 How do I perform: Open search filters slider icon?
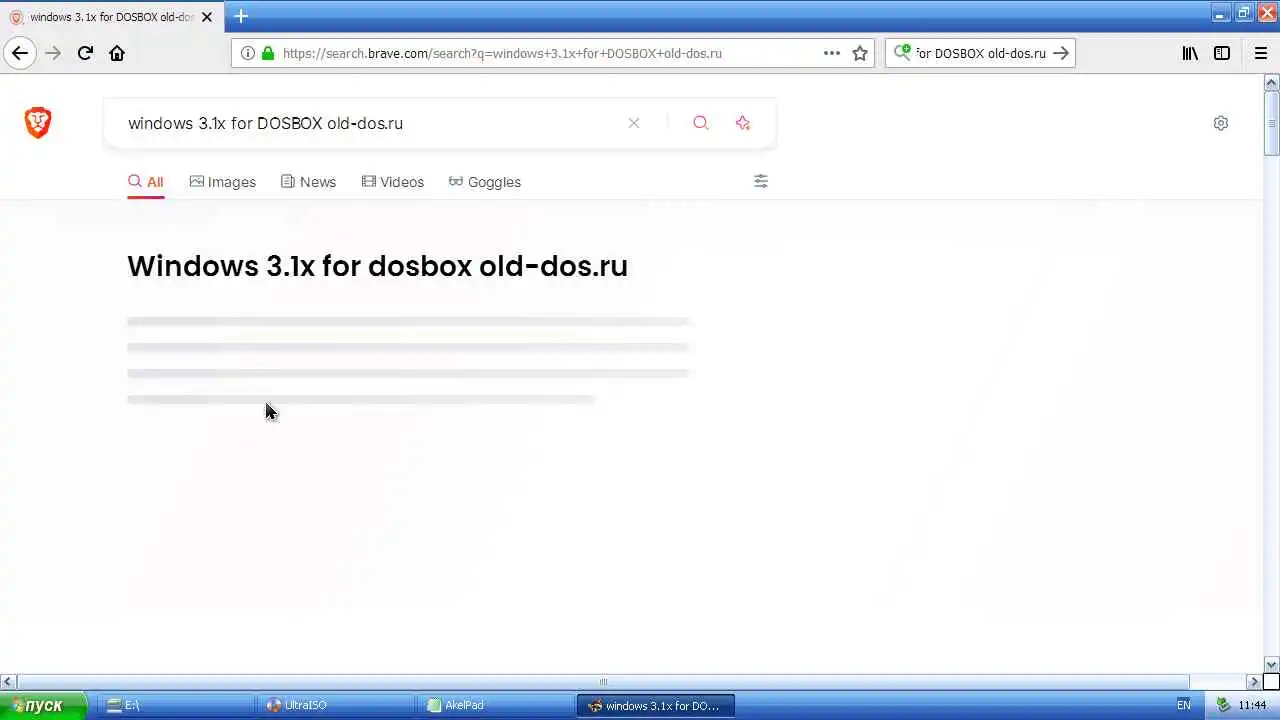[761, 181]
